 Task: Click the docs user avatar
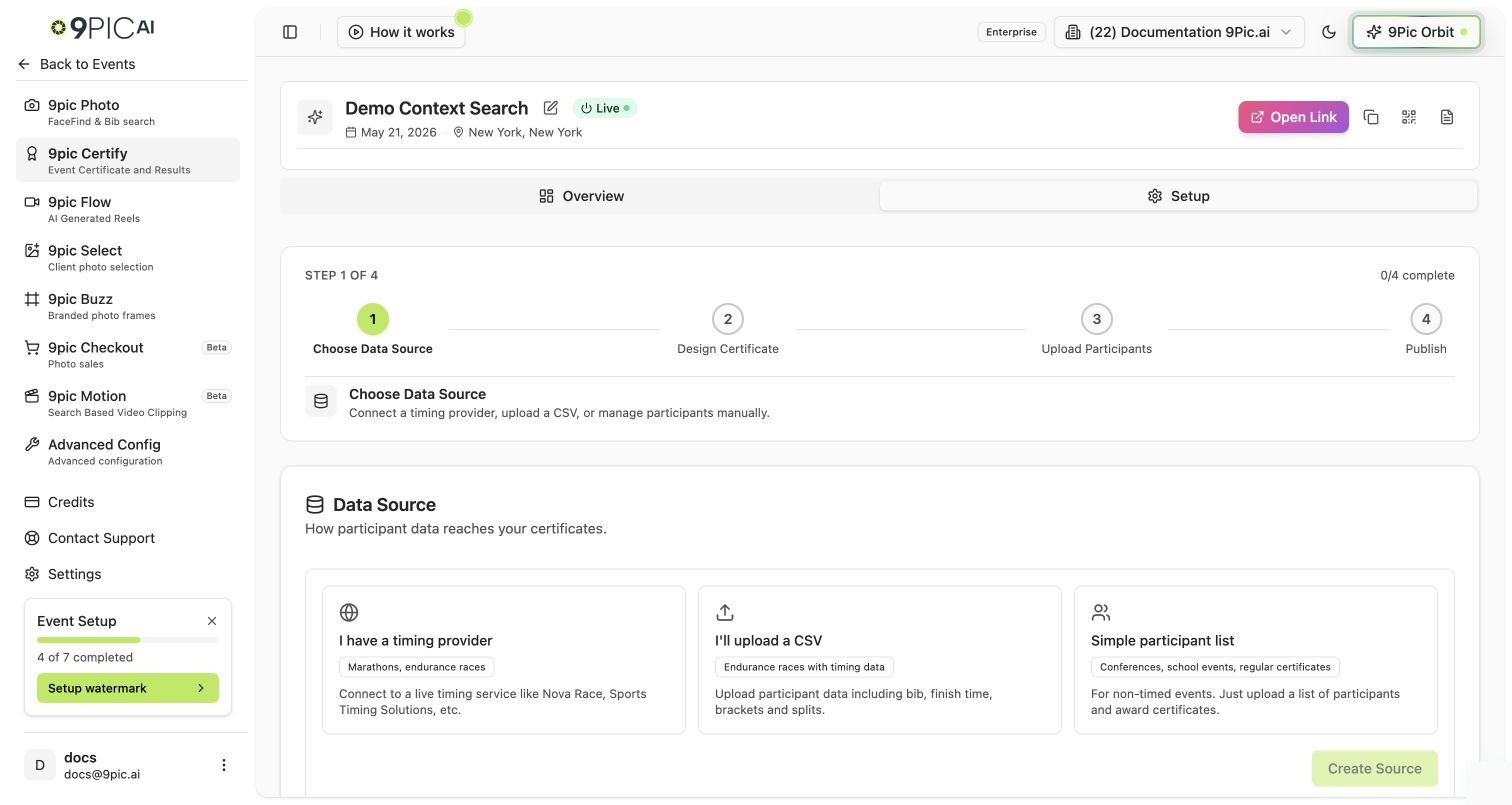(x=40, y=765)
